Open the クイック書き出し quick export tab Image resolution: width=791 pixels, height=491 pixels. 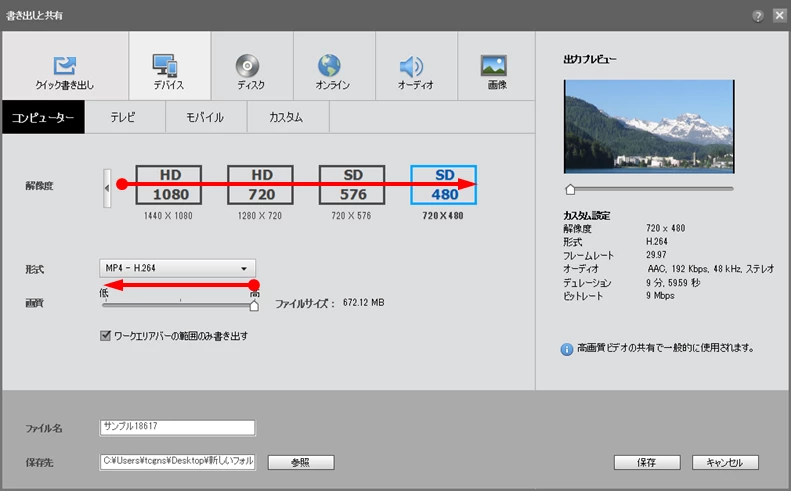(x=65, y=66)
